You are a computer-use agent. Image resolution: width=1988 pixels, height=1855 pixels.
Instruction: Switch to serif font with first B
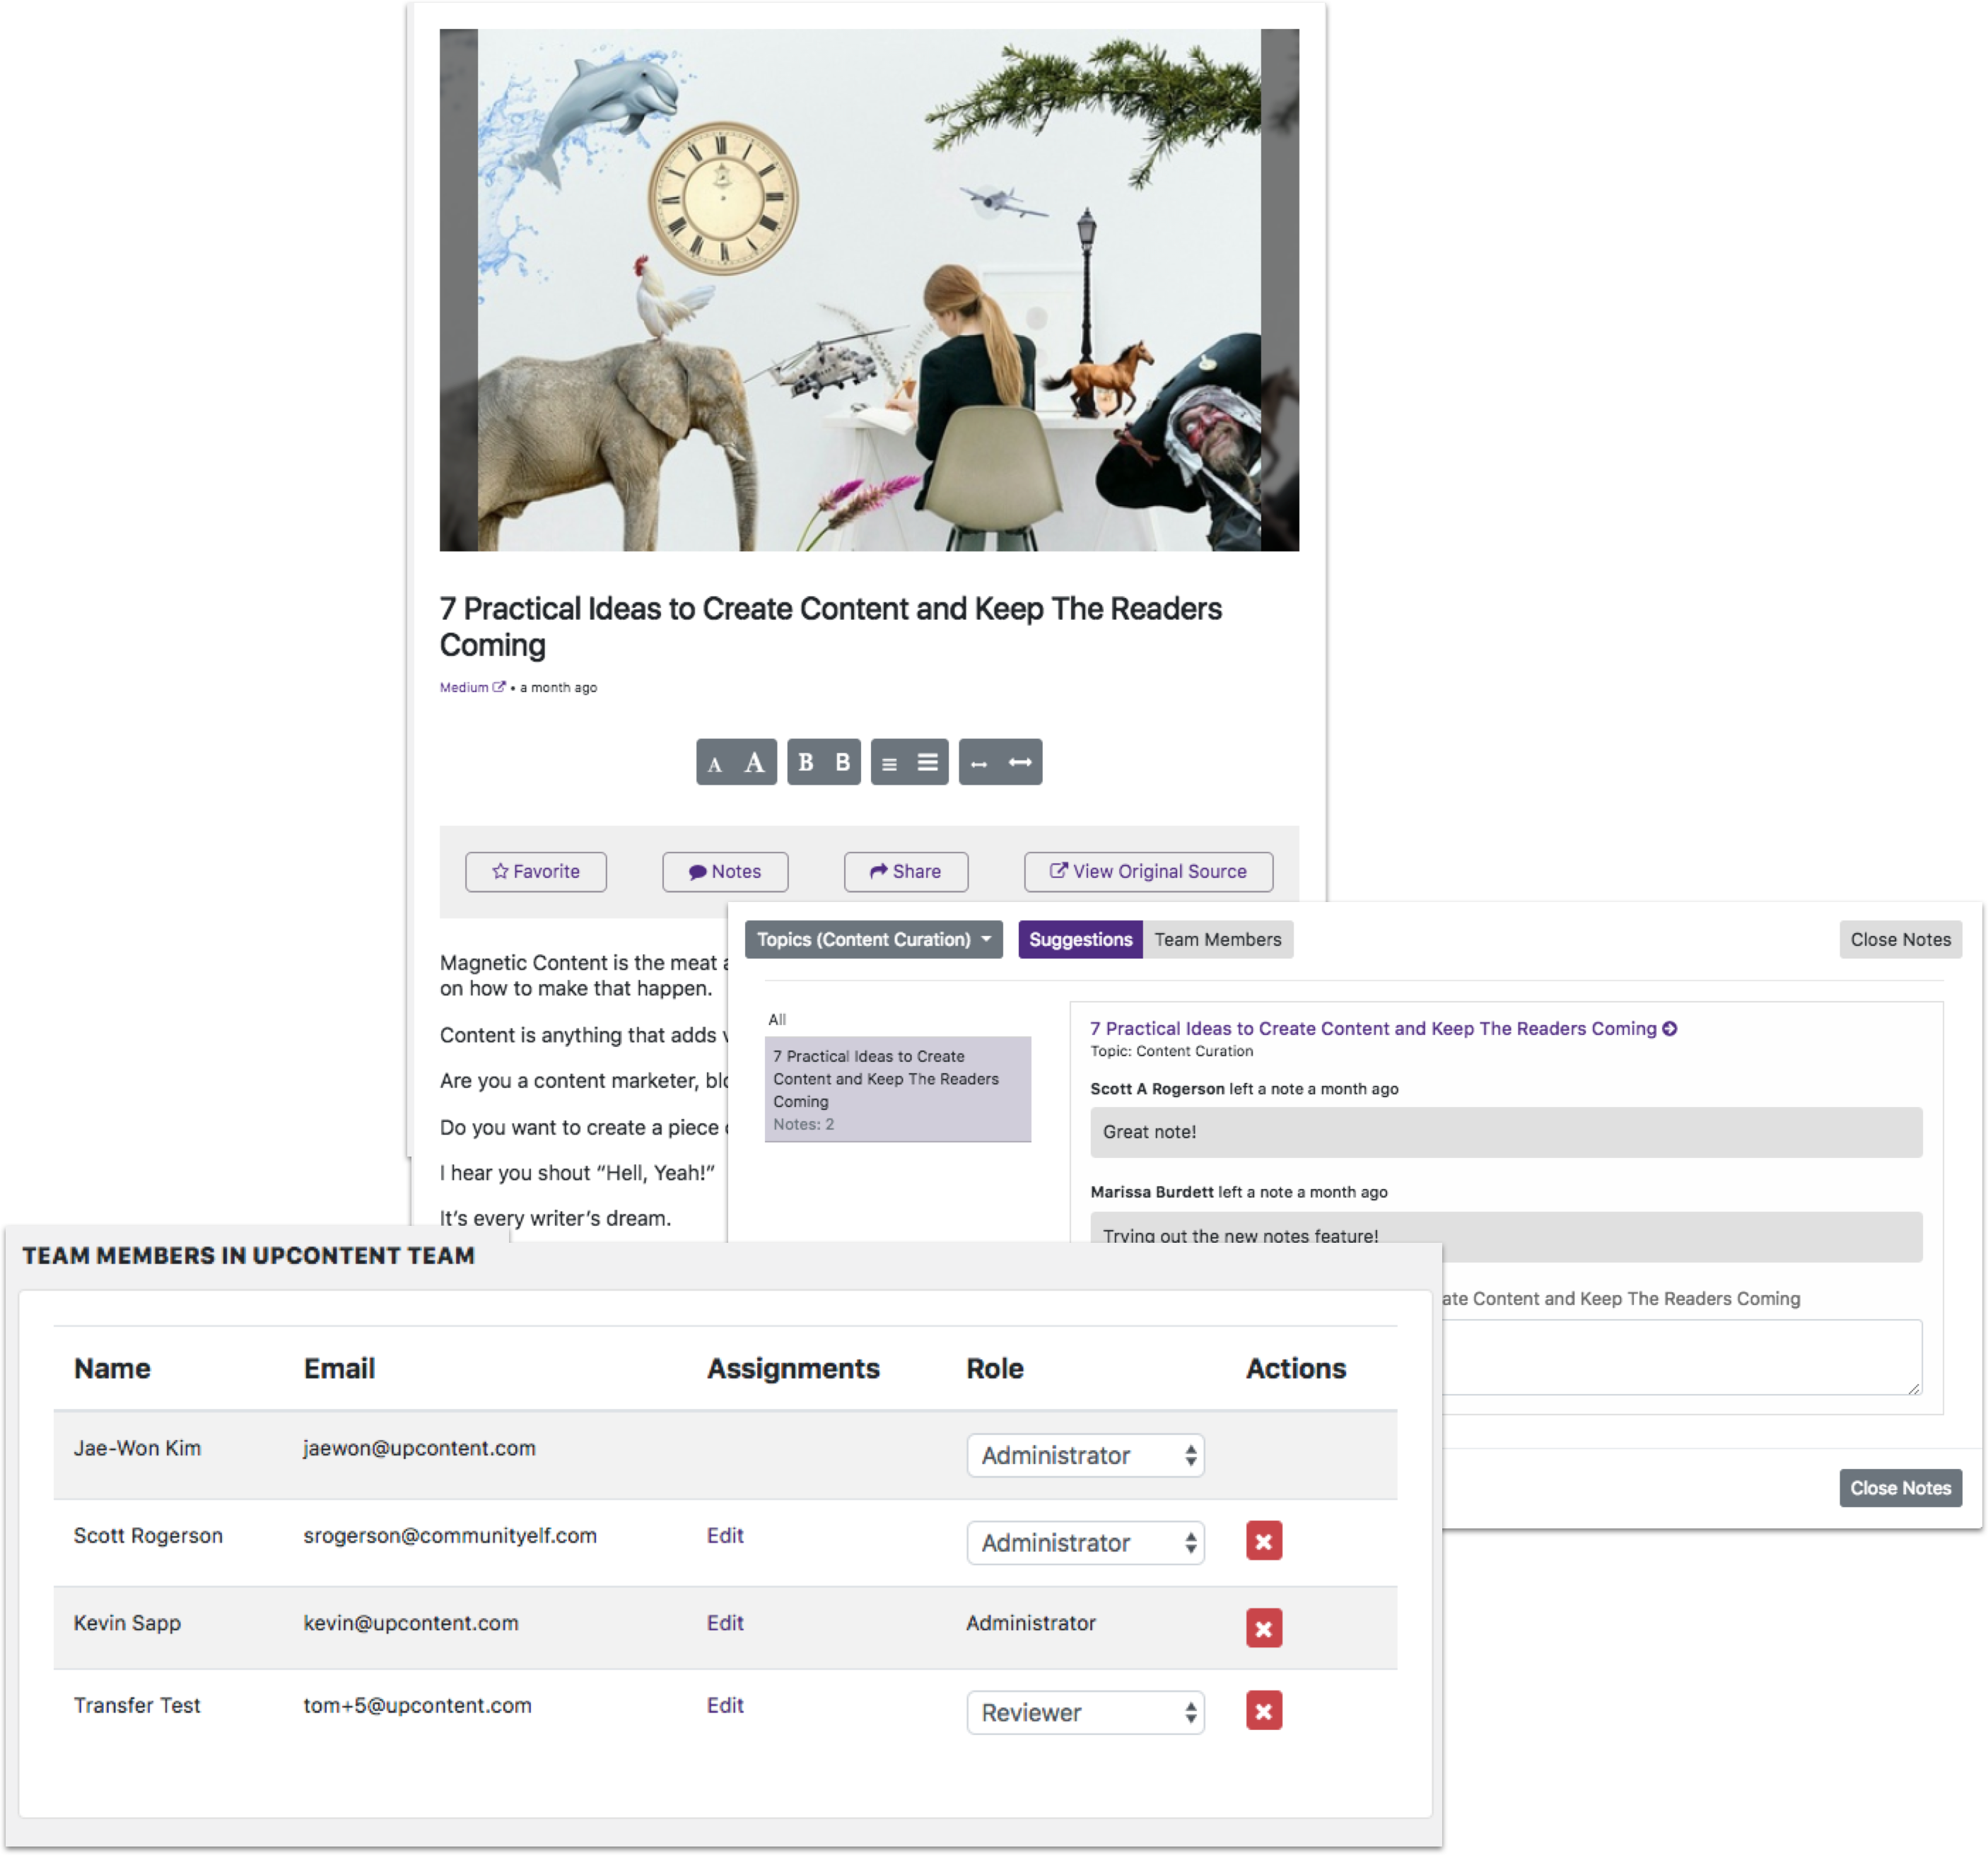[x=805, y=762]
